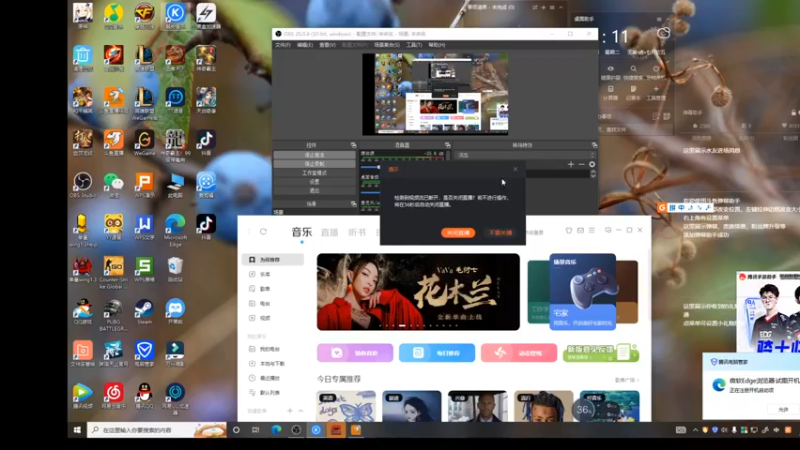Open the WPS Writer blue W icon
800x450 pixels.
(x=144, y=225)
